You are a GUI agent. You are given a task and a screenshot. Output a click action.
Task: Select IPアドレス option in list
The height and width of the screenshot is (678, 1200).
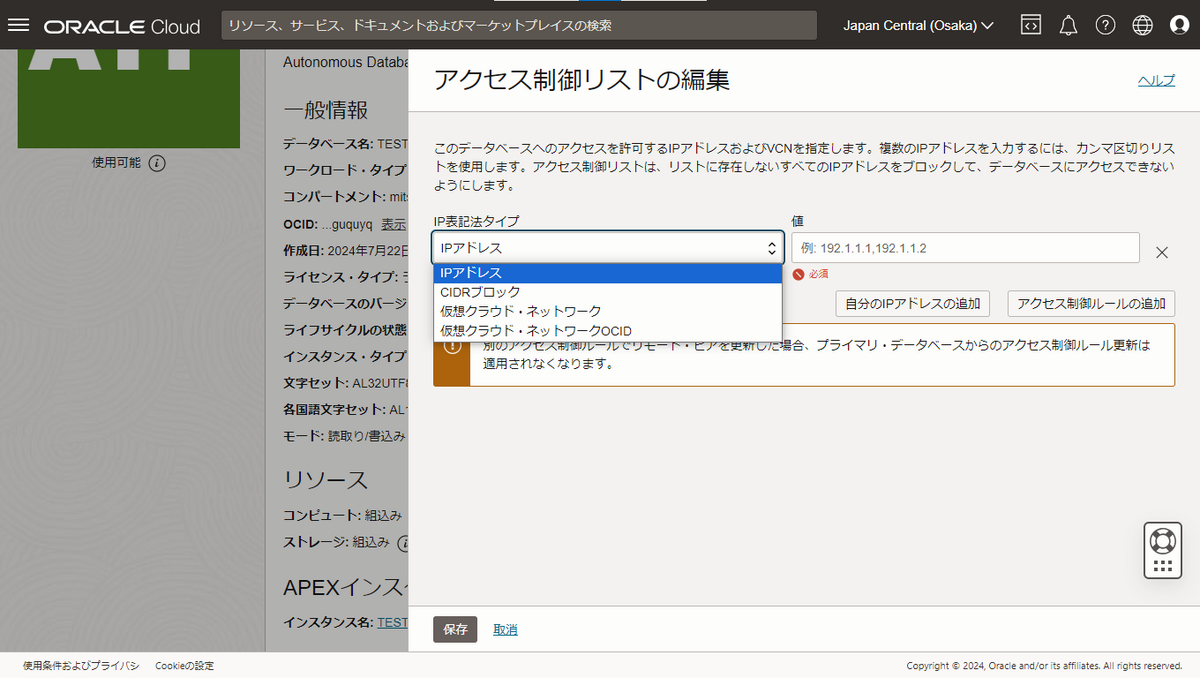coord(608,272)
